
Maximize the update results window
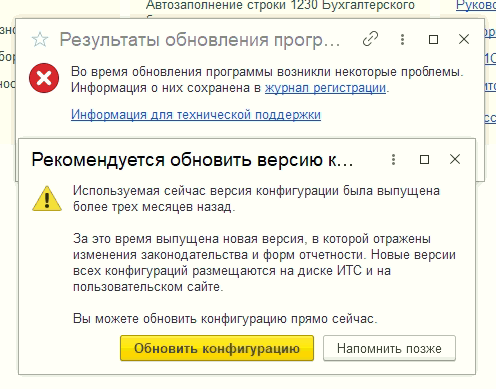[433, 39]
